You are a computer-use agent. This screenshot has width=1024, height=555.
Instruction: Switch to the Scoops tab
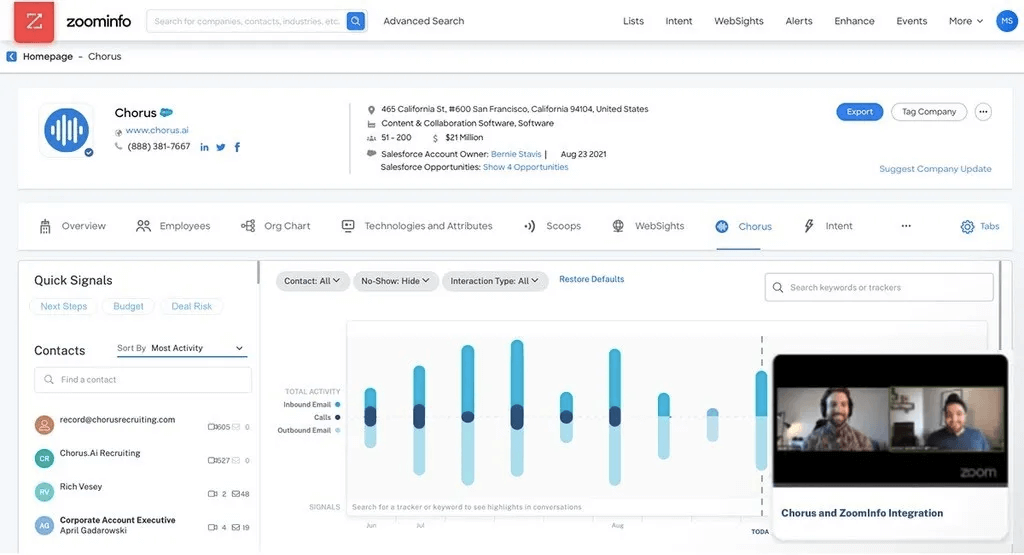click(x=552, y=226)
